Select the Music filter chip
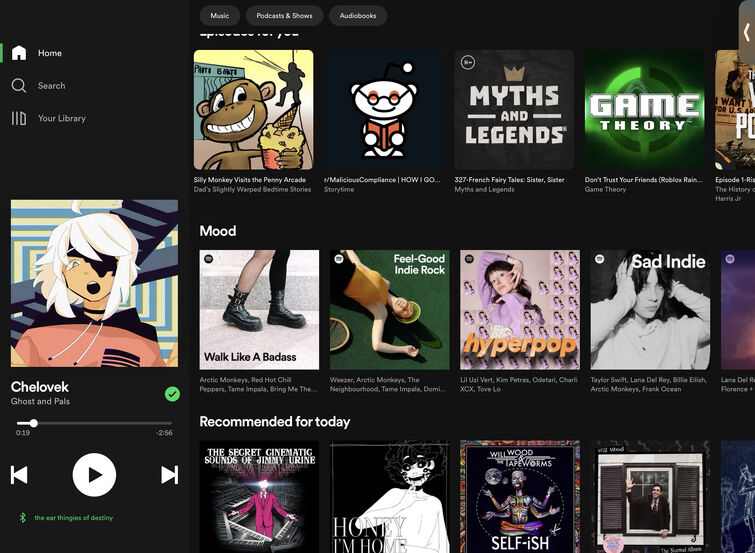This screenshot has height=553, width=755. (x=220, y=15)
